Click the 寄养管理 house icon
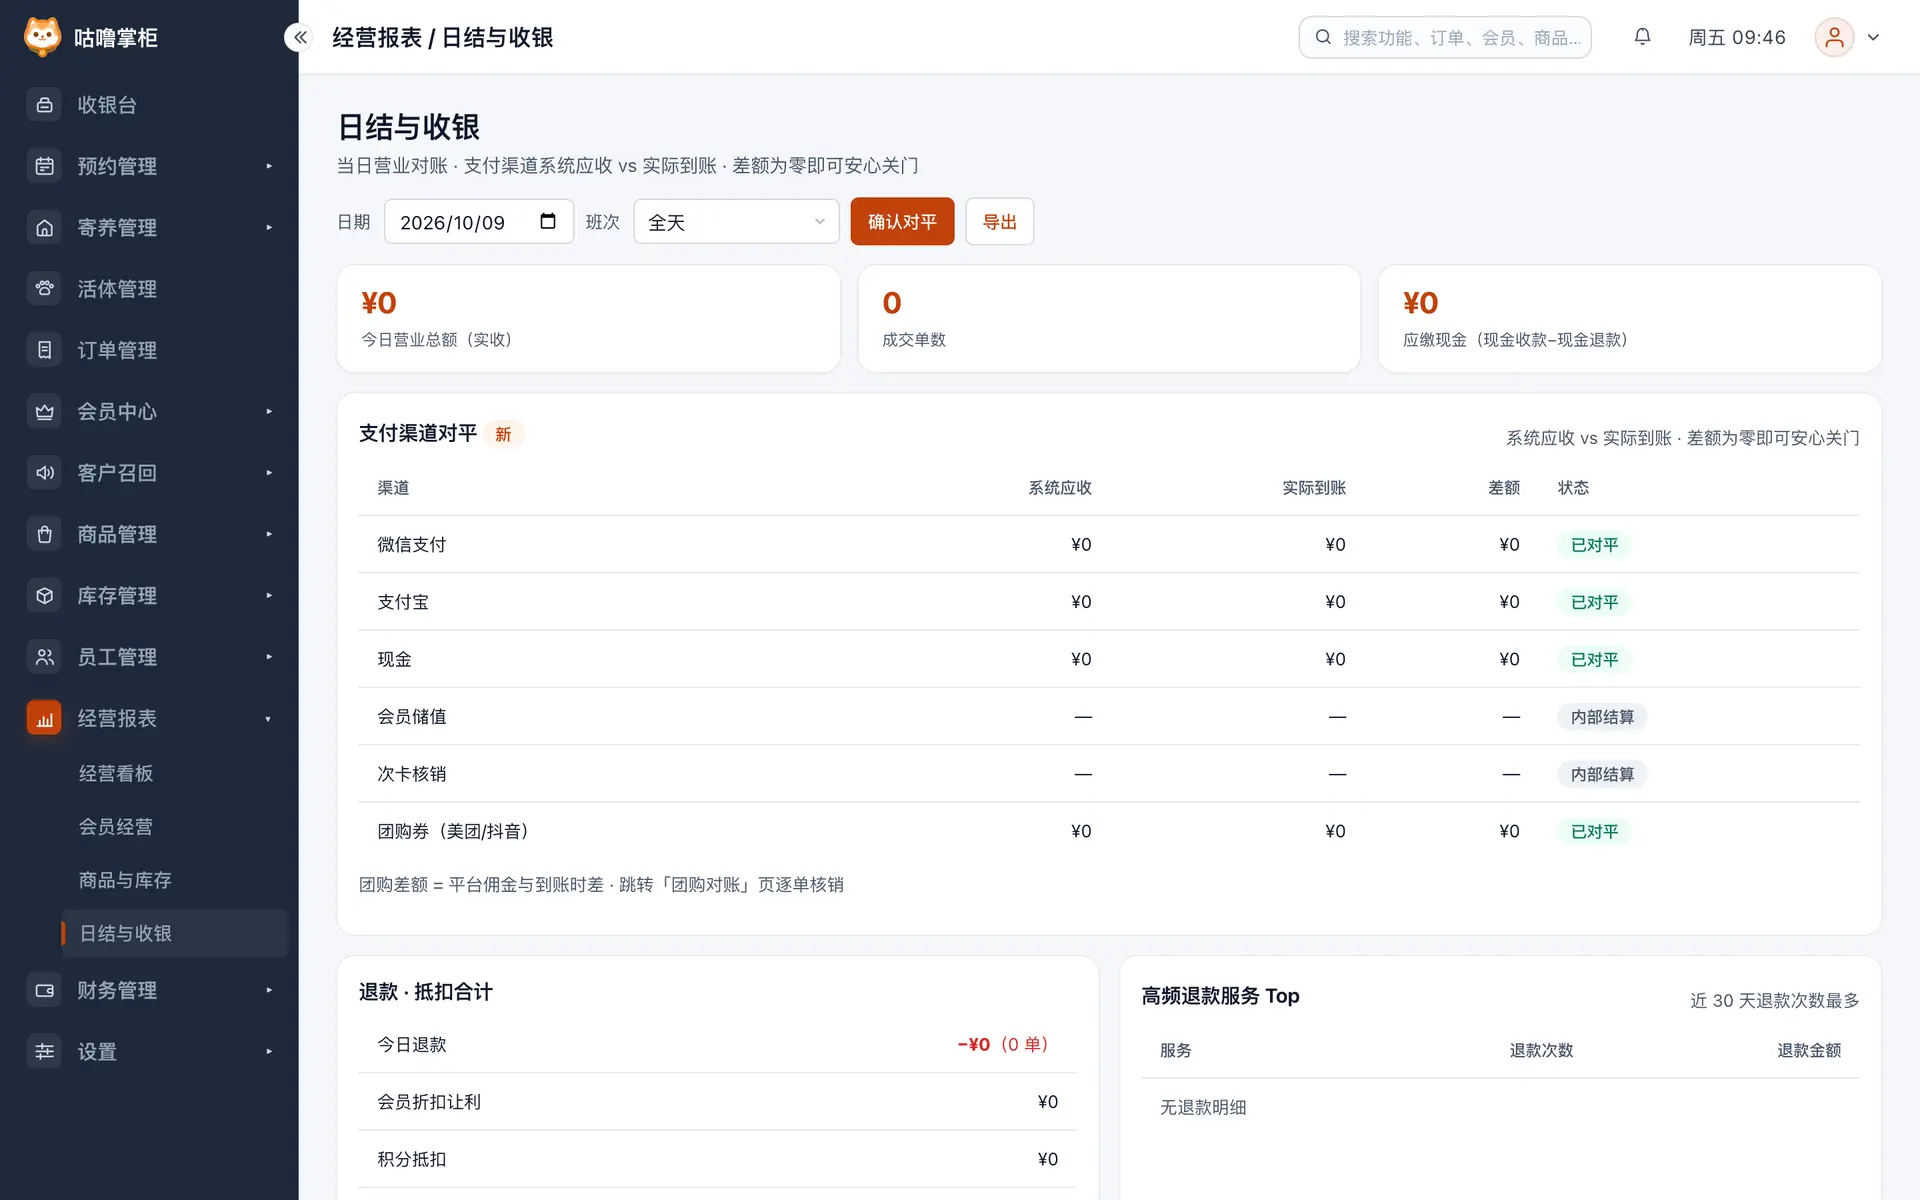 tap(44, 228)
